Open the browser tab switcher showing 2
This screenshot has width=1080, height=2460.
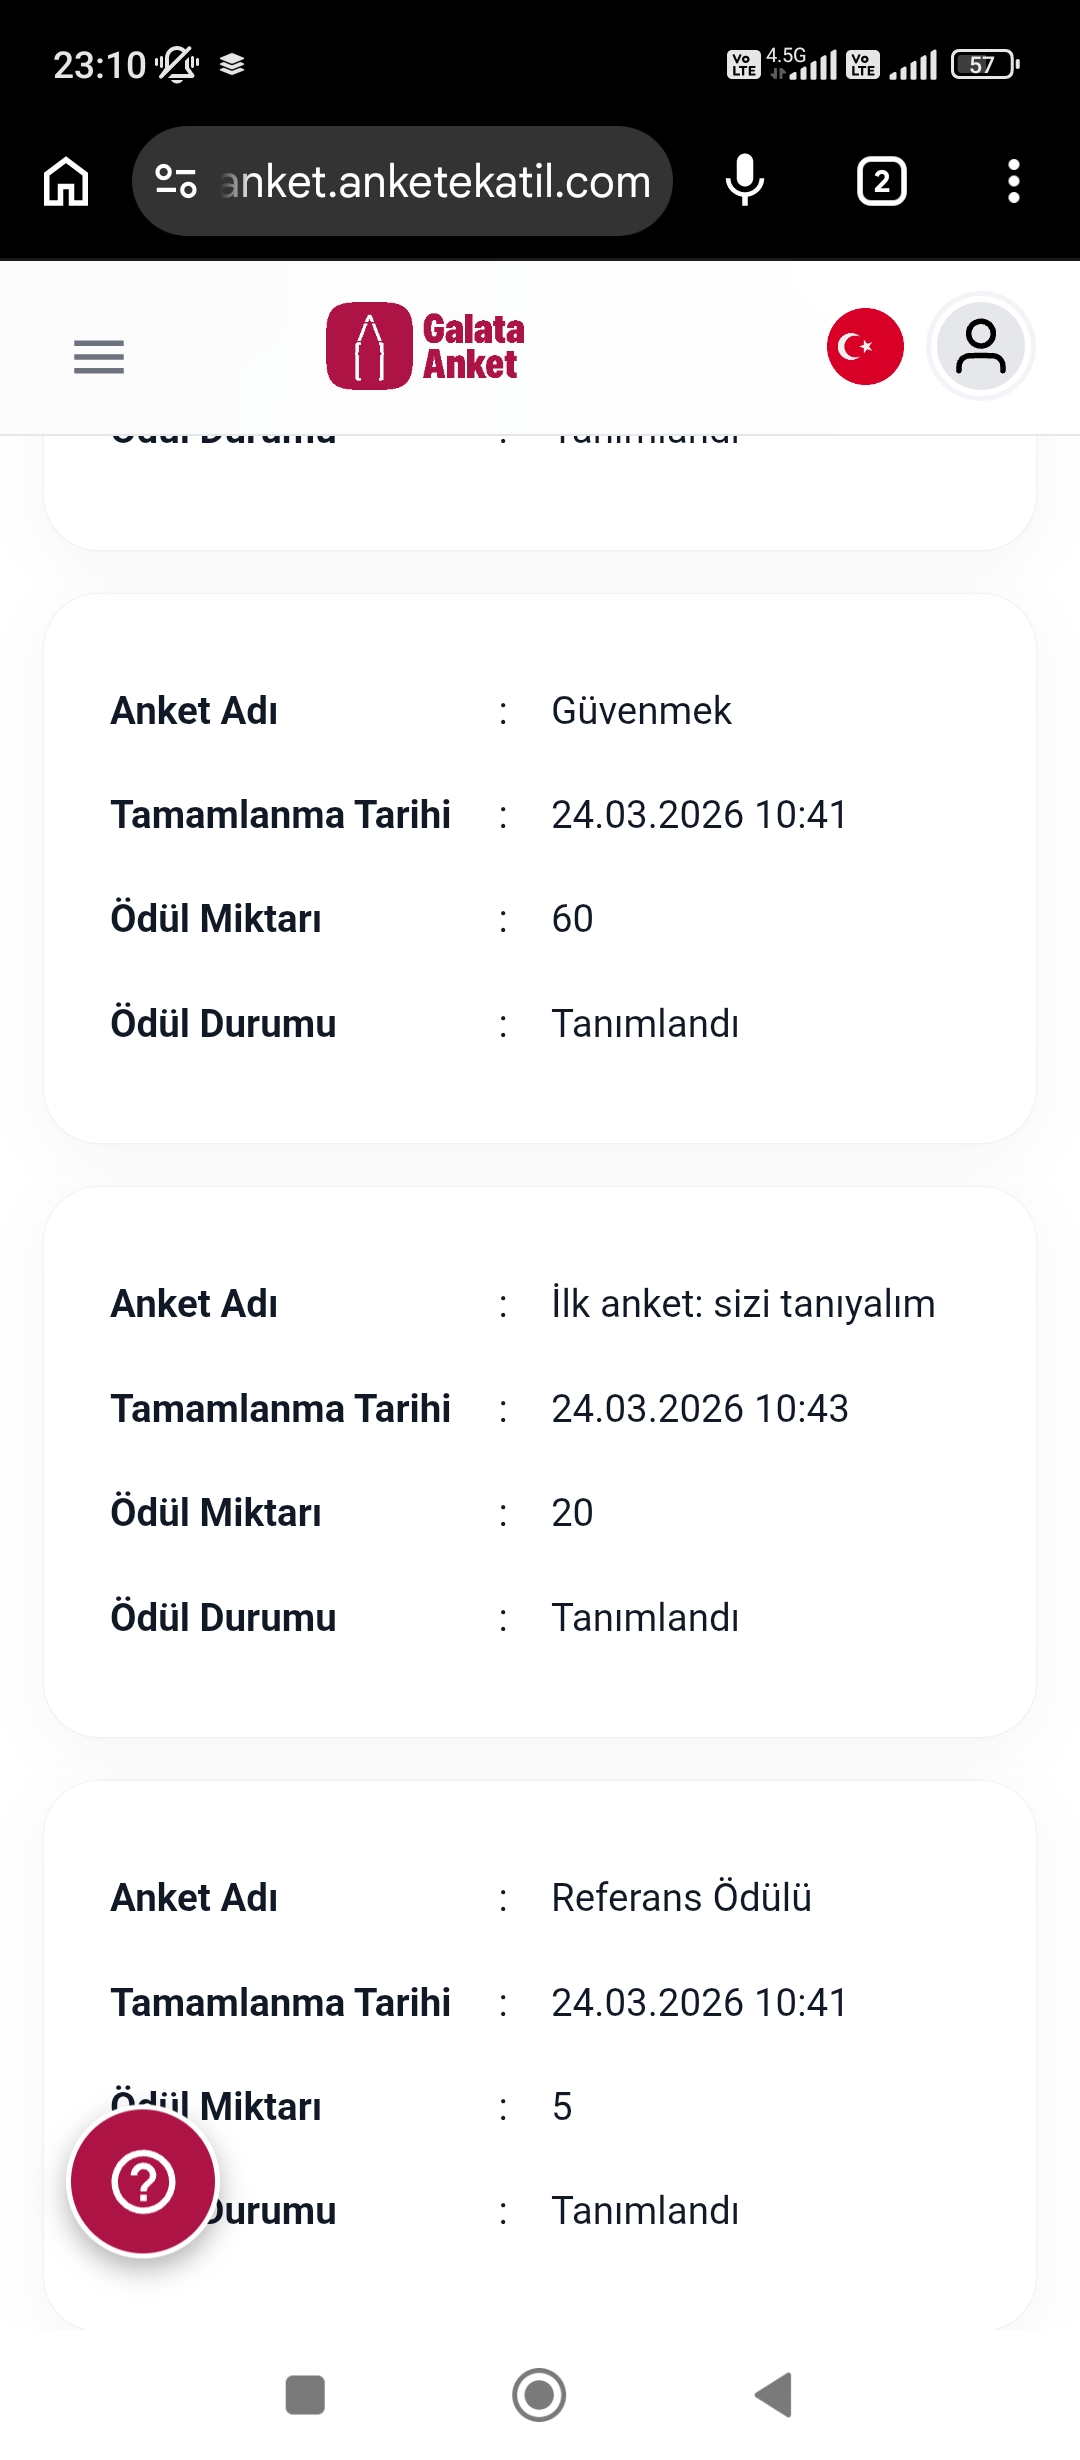point(881,182)
